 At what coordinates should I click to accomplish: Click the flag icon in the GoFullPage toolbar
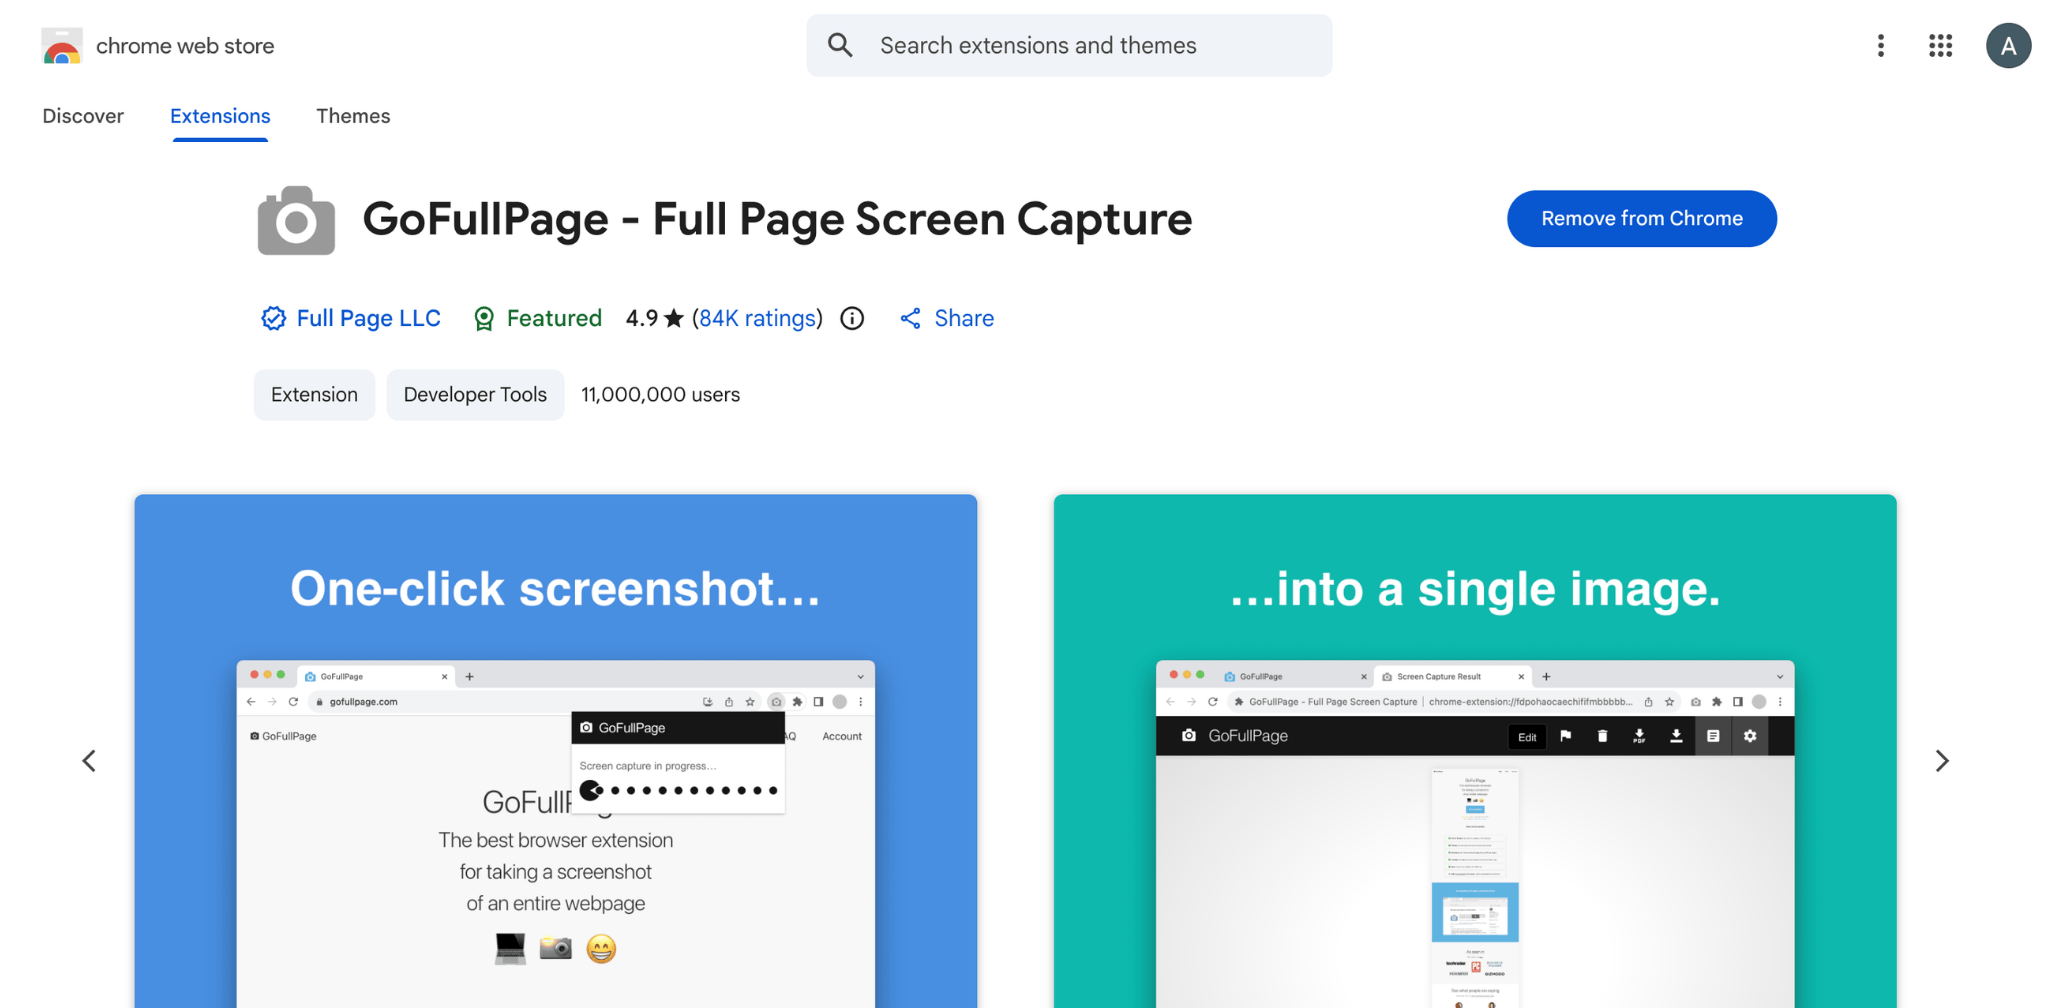(1567, 737)
